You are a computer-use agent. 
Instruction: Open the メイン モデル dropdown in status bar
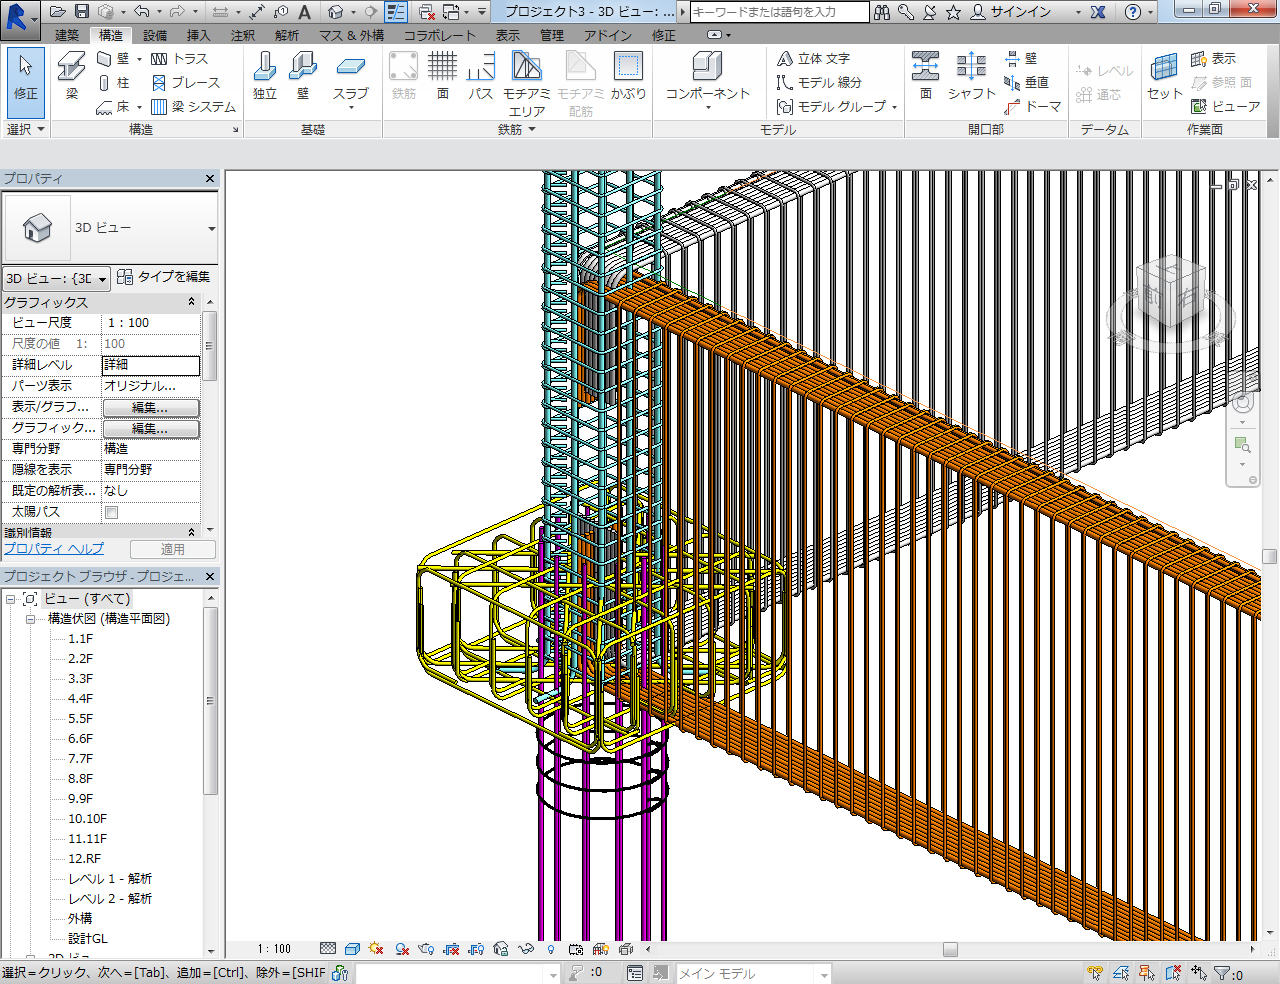824,974
